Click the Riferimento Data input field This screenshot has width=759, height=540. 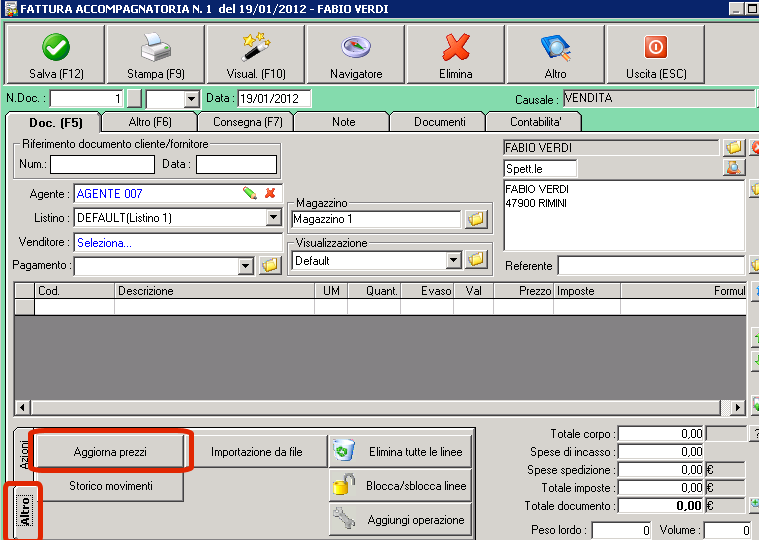(236, 165)
